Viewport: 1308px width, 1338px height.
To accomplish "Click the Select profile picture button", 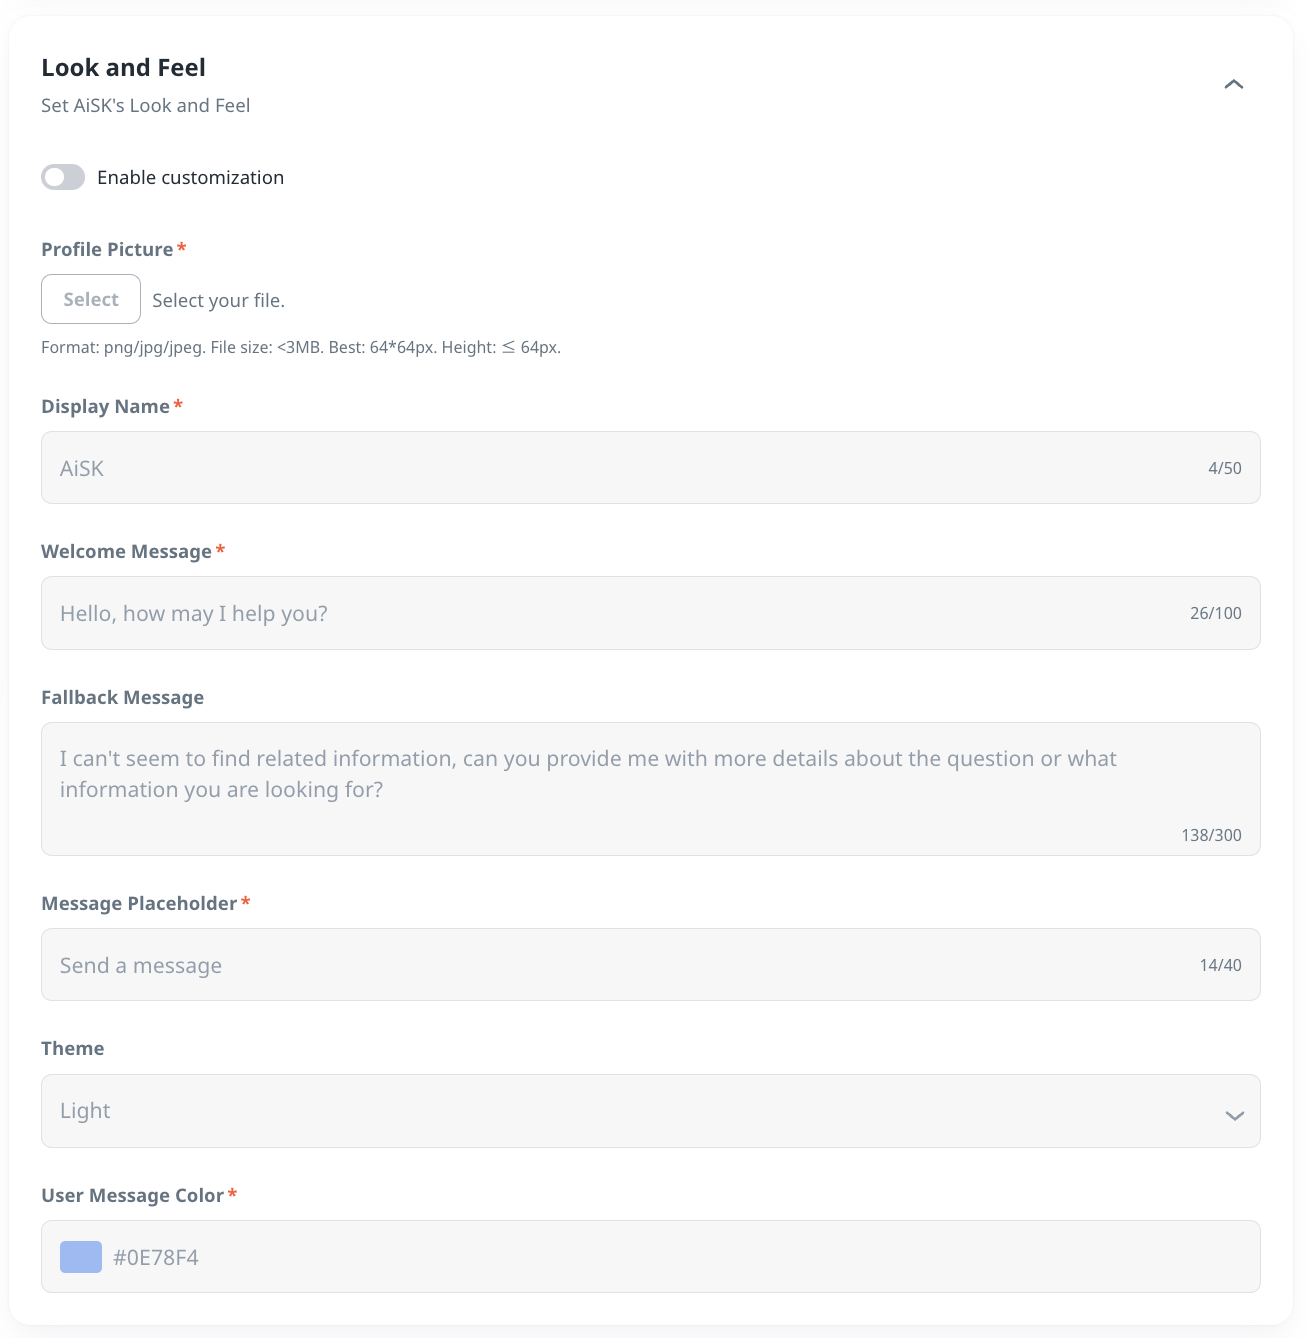I will 91,299.
